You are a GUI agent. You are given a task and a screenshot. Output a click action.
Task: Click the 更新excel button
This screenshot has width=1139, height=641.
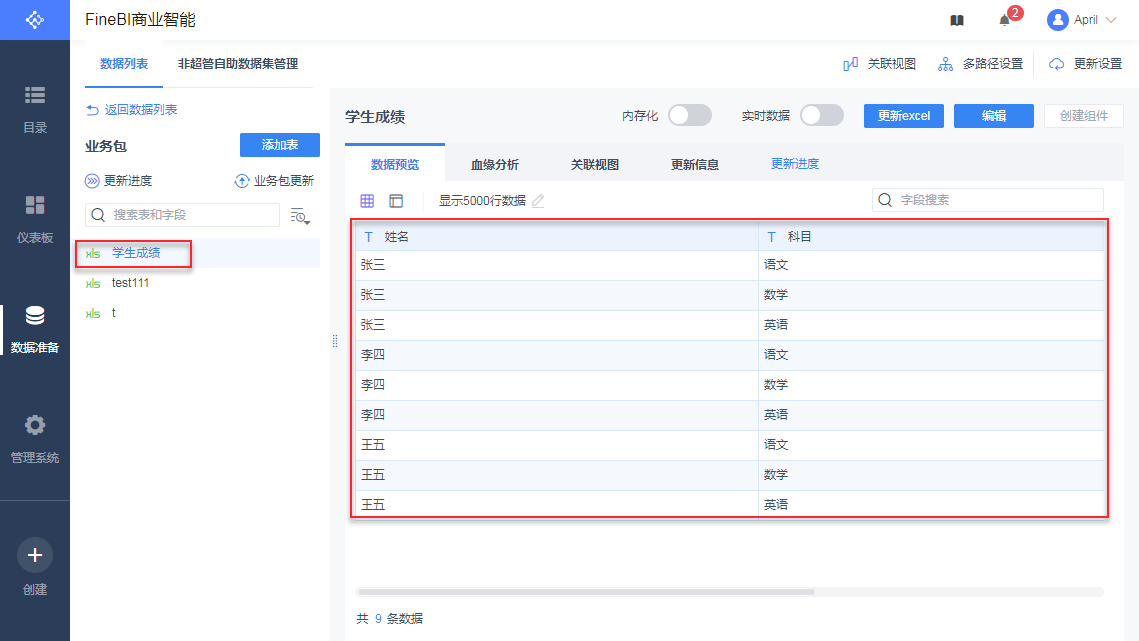pos(904,116)
